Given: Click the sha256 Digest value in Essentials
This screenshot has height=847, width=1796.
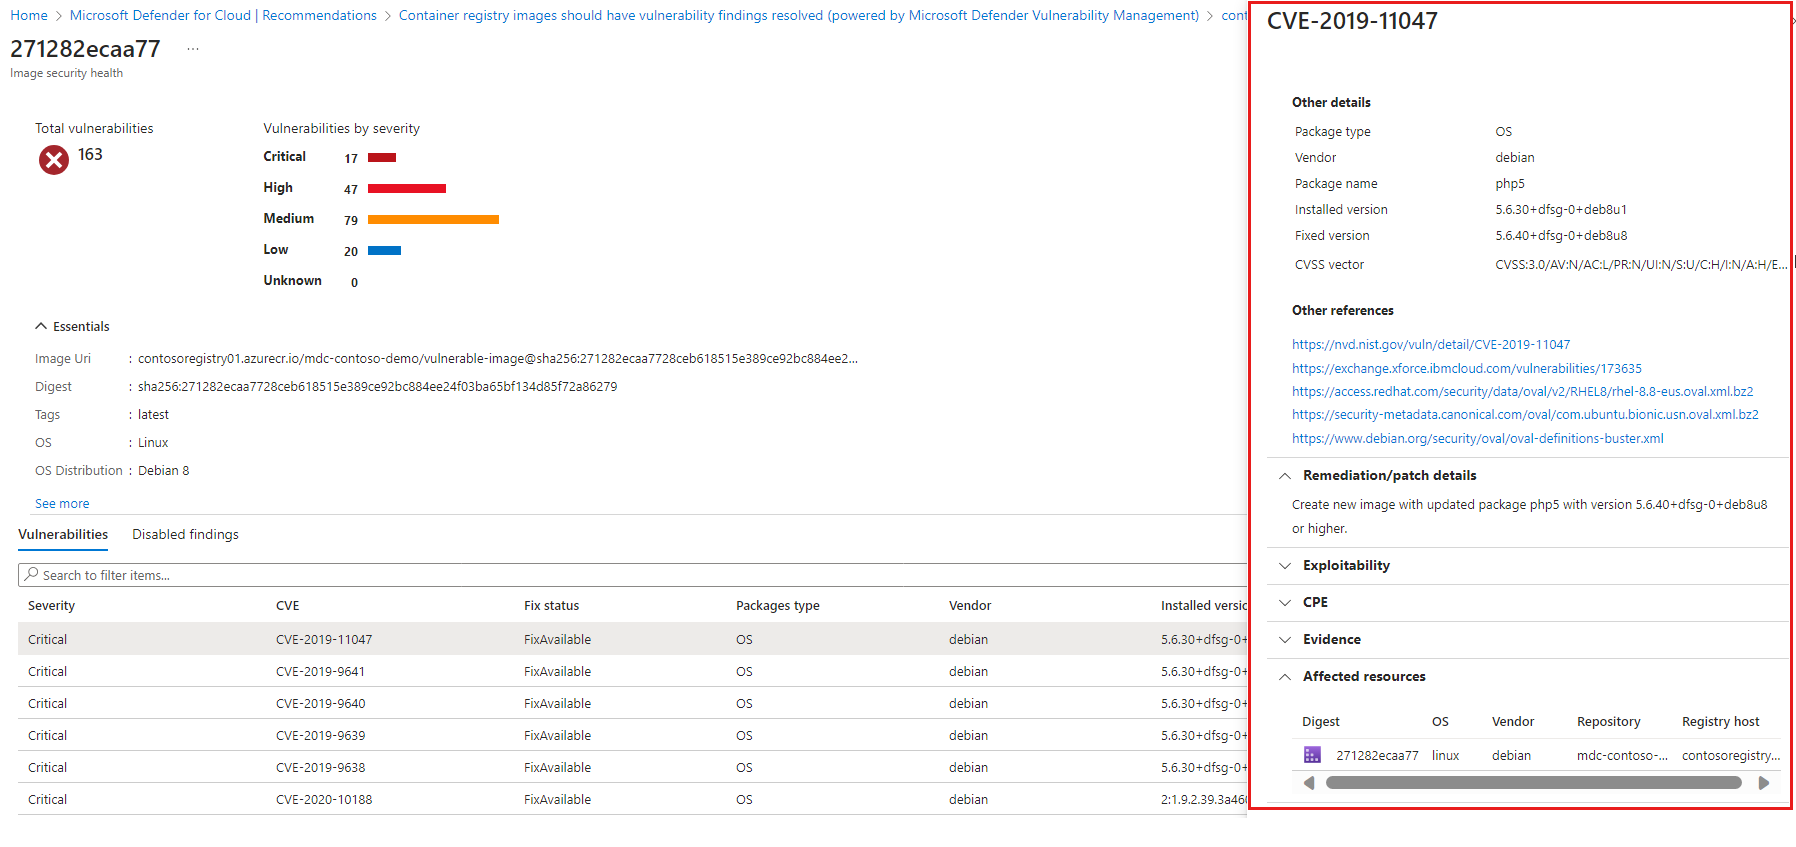Looking at the screenshot, I should pyautogui.click(x=377, y=387).
